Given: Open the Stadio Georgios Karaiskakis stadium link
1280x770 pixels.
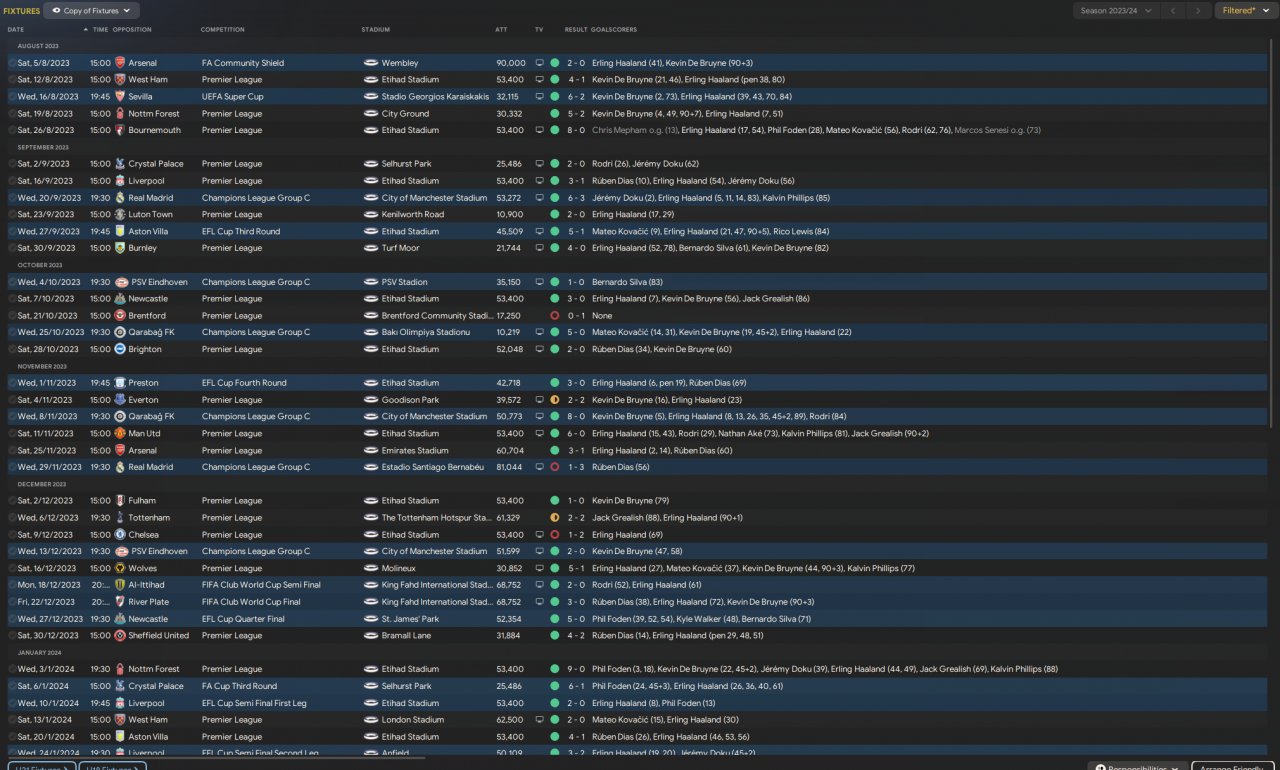Looking at the screenshot, I should click(435, 97).
